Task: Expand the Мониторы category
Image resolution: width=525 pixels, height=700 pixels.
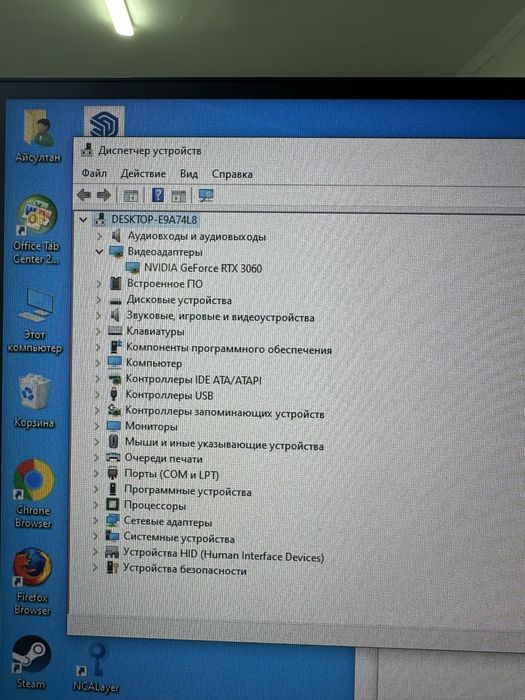Action: 96,426
